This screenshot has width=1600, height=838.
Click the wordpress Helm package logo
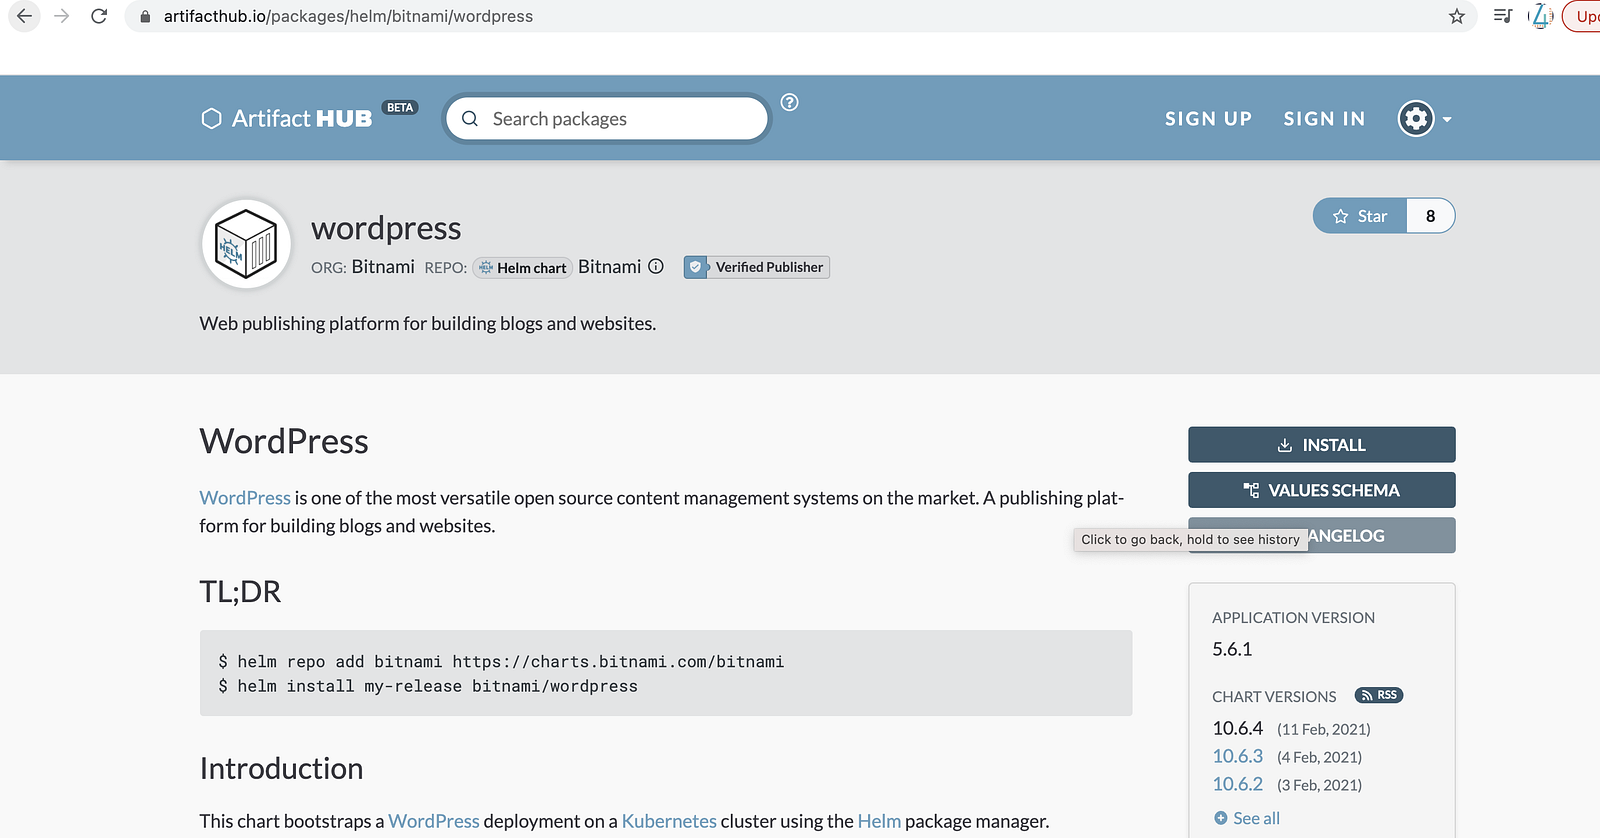coord(246,244)
